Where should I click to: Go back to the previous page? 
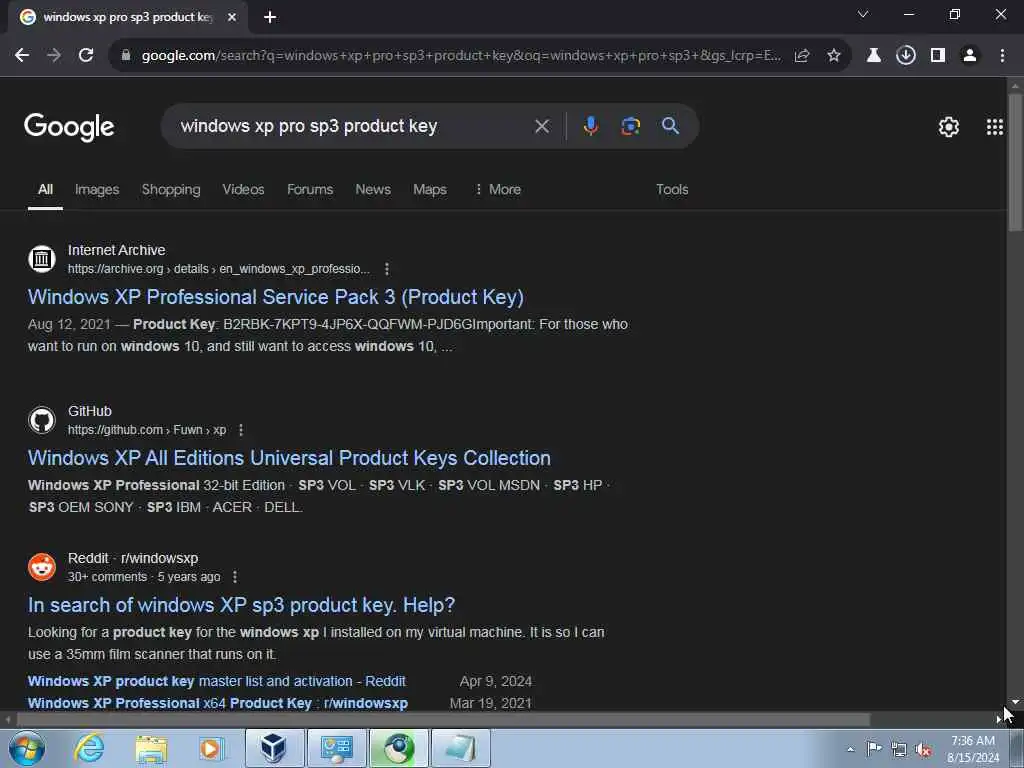point(22,56)
